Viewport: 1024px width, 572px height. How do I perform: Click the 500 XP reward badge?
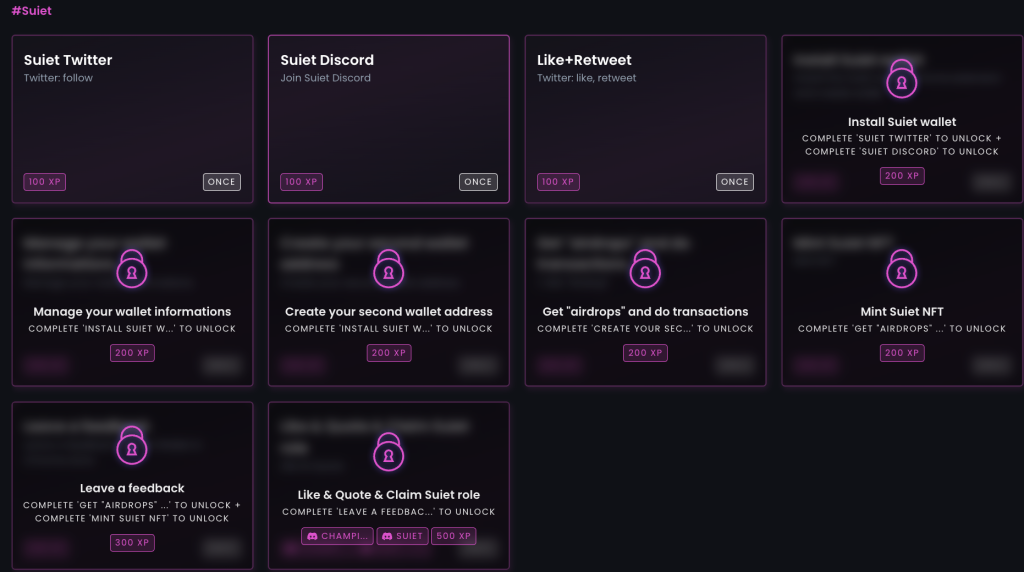453,536
